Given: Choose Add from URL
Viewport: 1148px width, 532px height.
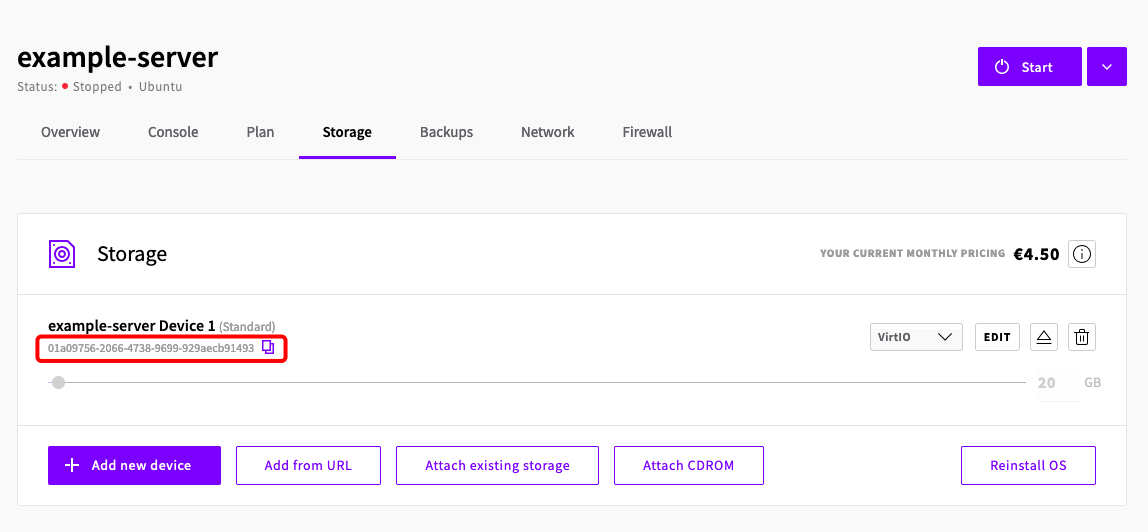Looking at the screenshot, I should (x=308, y=465).
